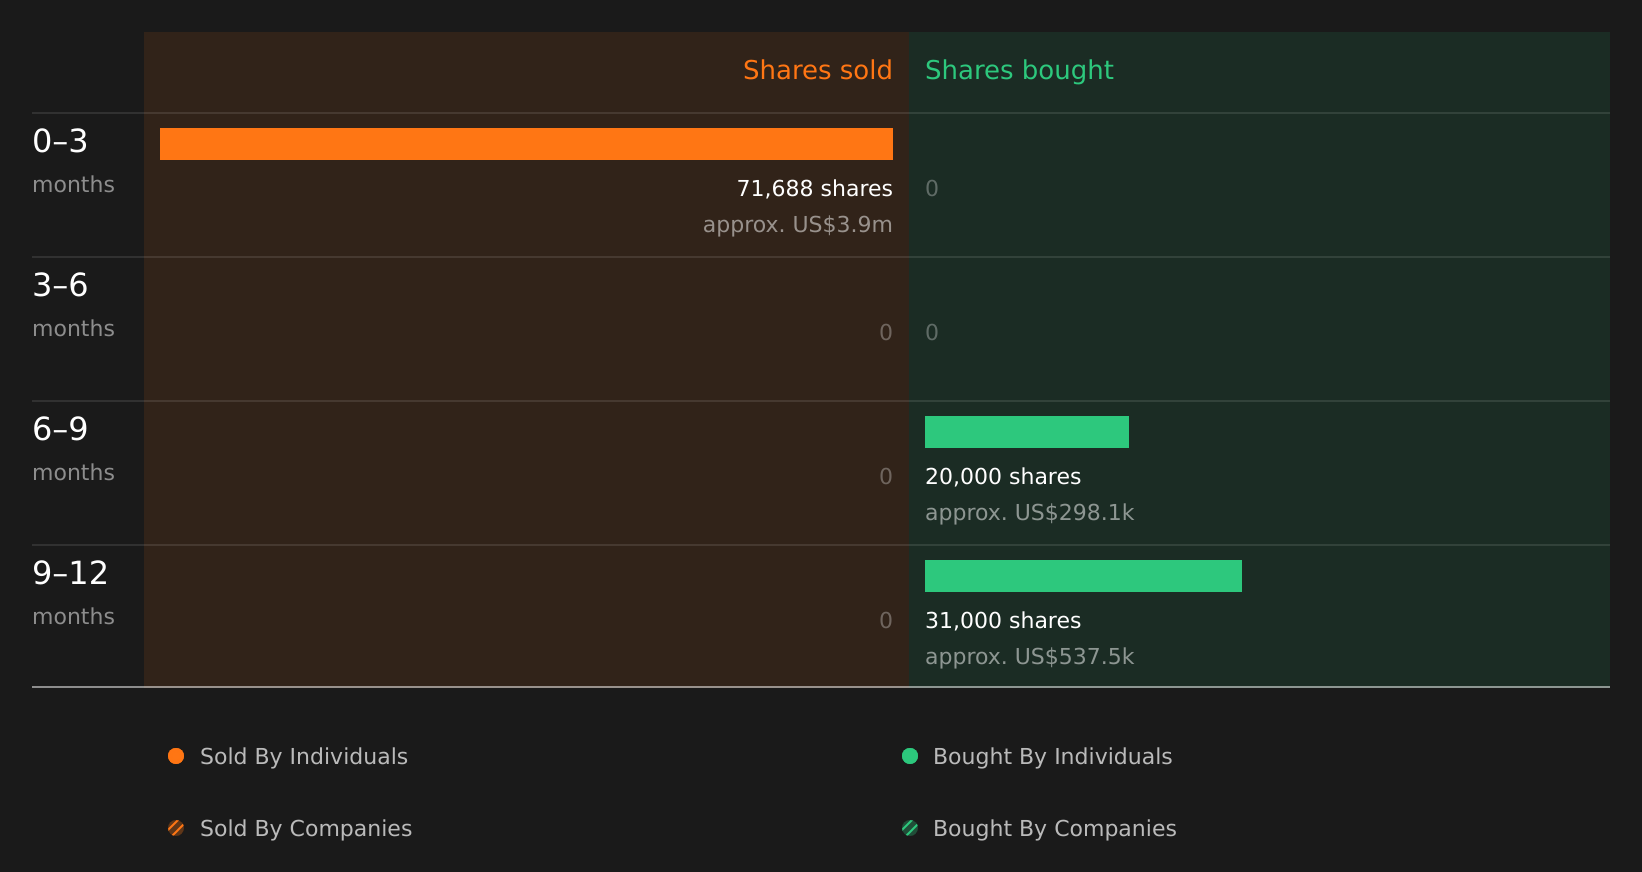
Task: Click the "Sold By Individuals" legend label
Action: [x=304, y=756]
